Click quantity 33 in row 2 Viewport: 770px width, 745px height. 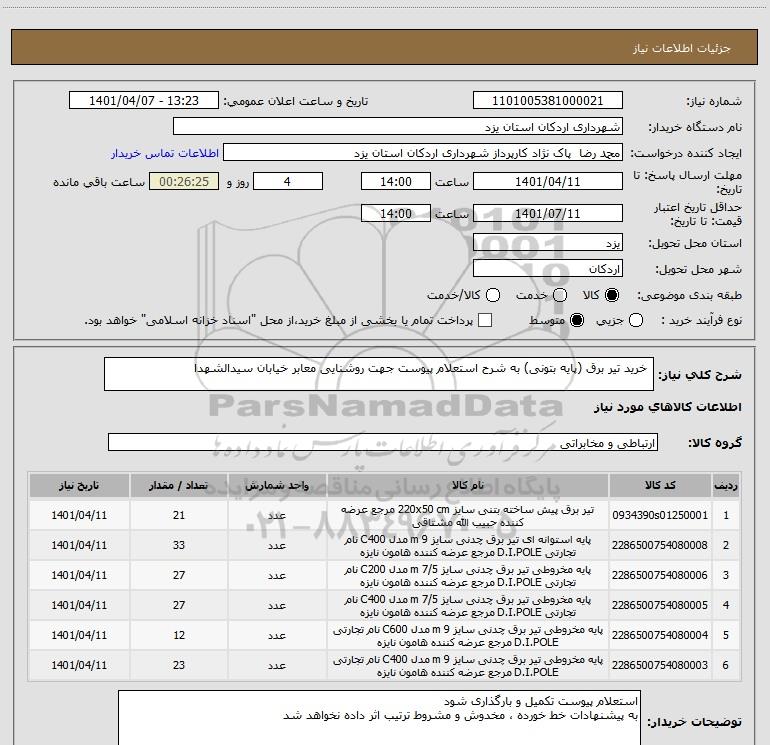coord(179,545)
